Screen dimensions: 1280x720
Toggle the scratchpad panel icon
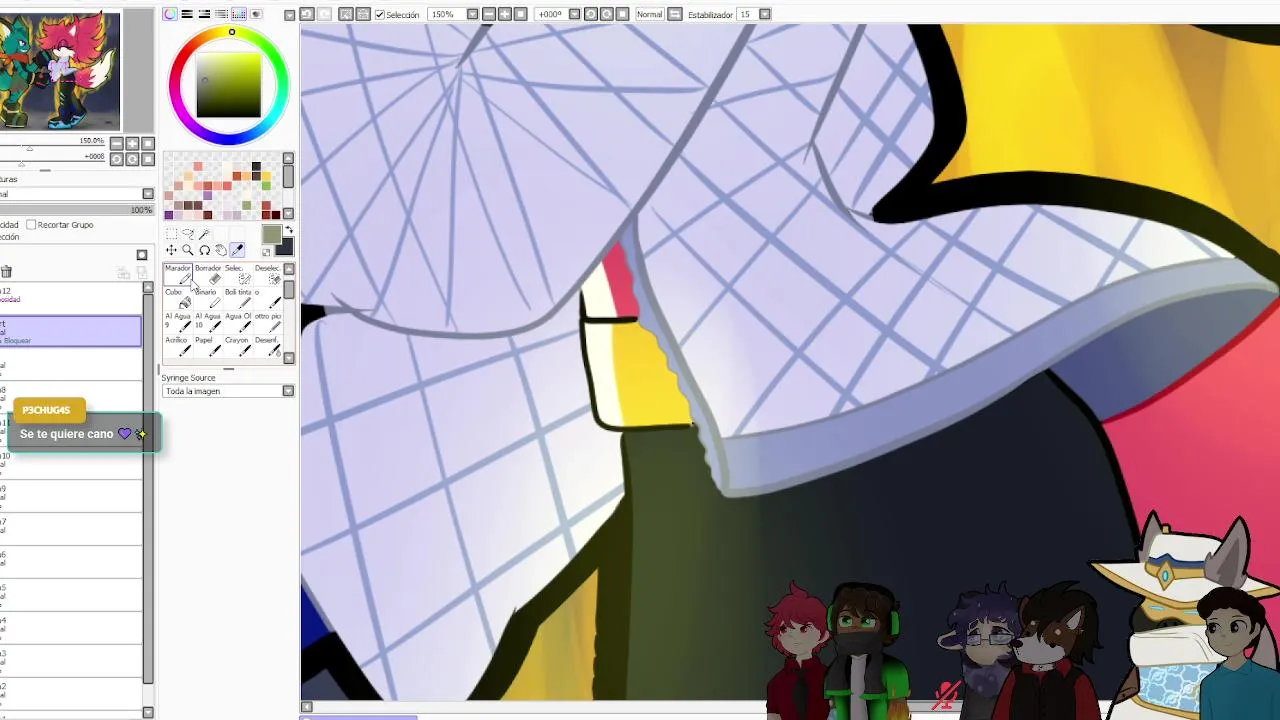coord(256,14)
